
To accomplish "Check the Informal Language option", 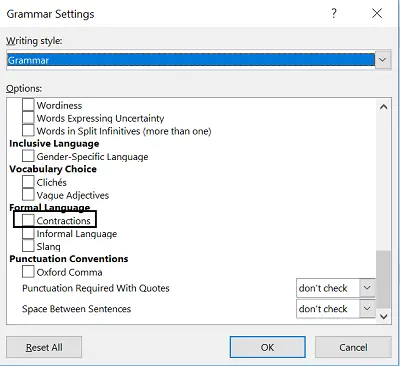I will pyautogui.click(x=28, y=233).
